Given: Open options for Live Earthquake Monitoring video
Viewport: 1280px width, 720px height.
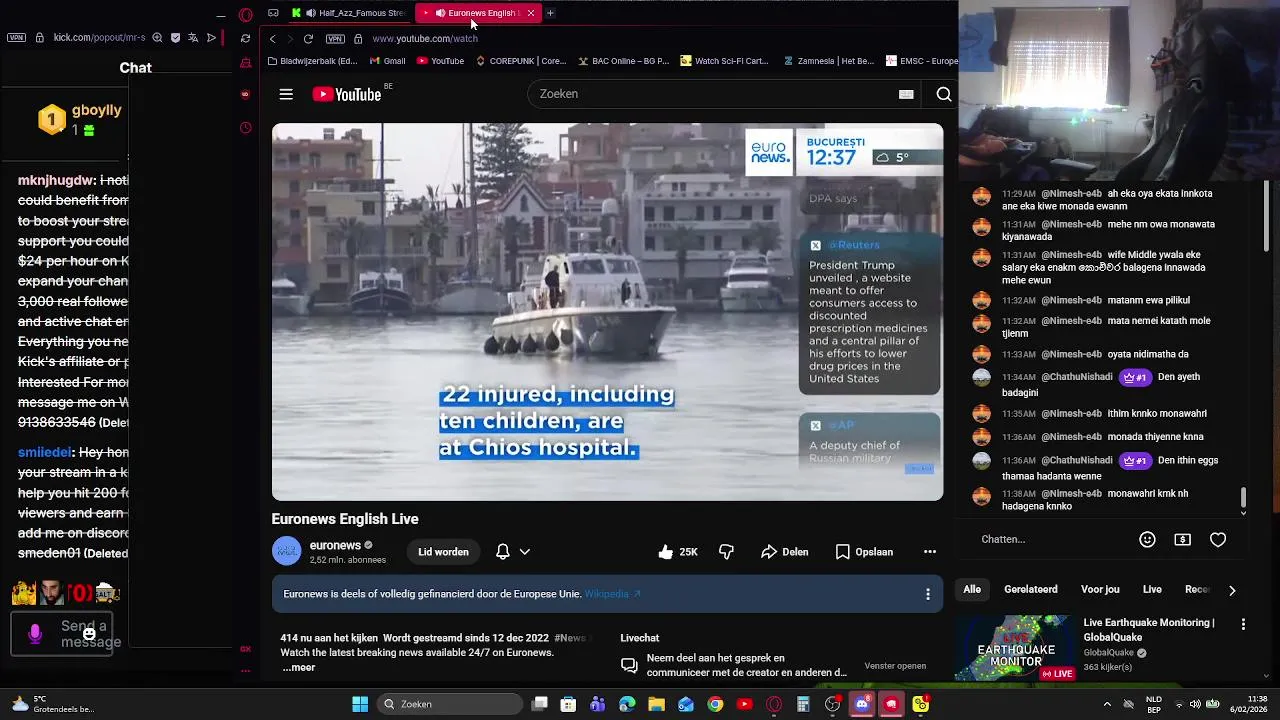Looking at the screenshot, I should (x=1243, y=624).
